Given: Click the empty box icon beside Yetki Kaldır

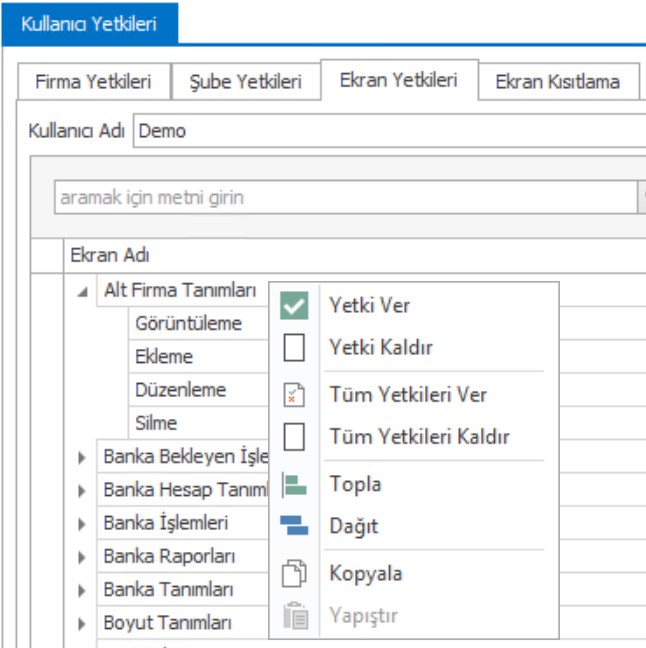Looking at the screenshot, I should (294, 347).
